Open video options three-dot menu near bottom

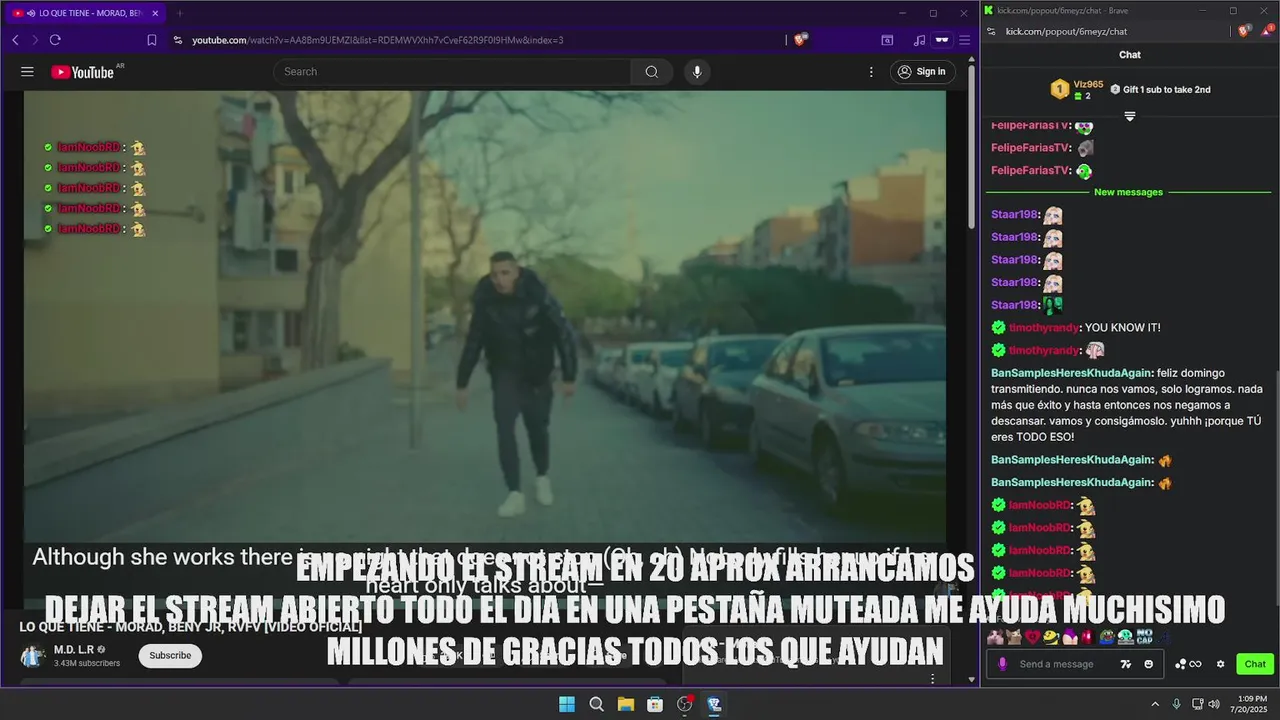[x=933, y=679]
